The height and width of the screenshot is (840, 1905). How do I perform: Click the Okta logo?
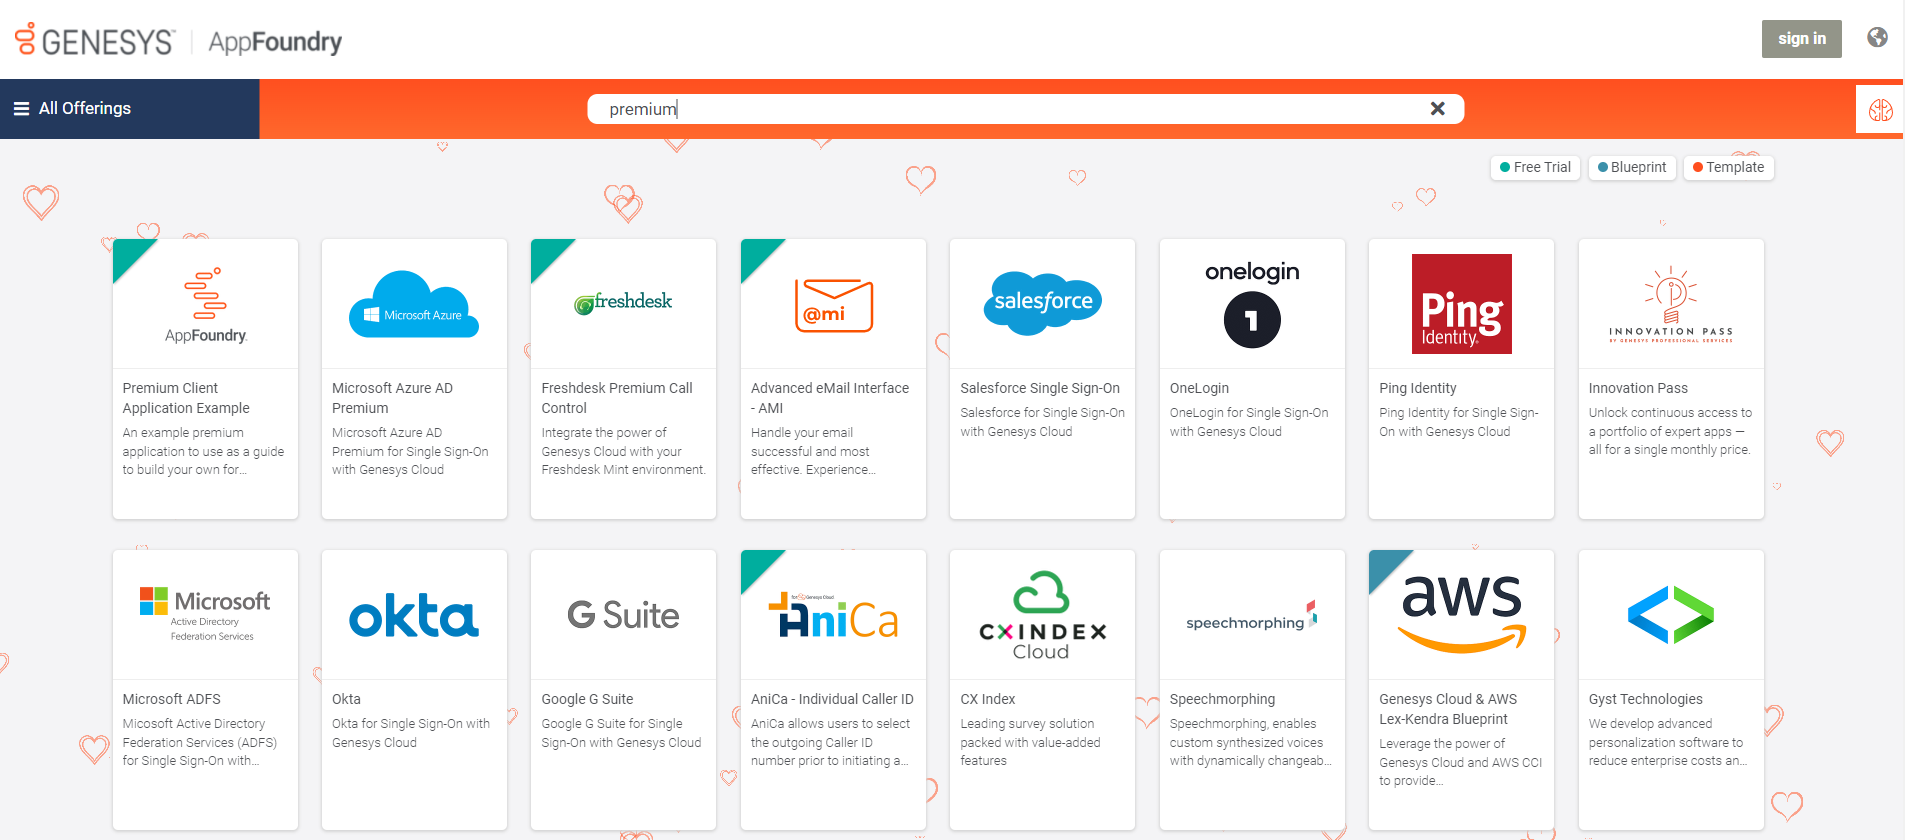pyautogui.click(x=414, y=616)
